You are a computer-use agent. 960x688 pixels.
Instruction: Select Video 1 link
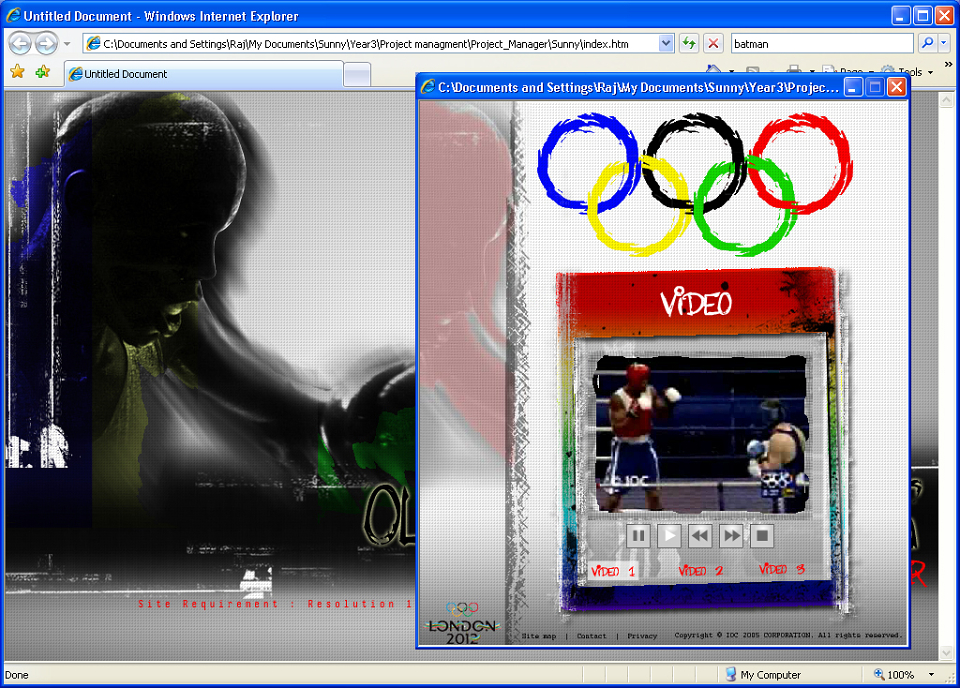[613, 571]
